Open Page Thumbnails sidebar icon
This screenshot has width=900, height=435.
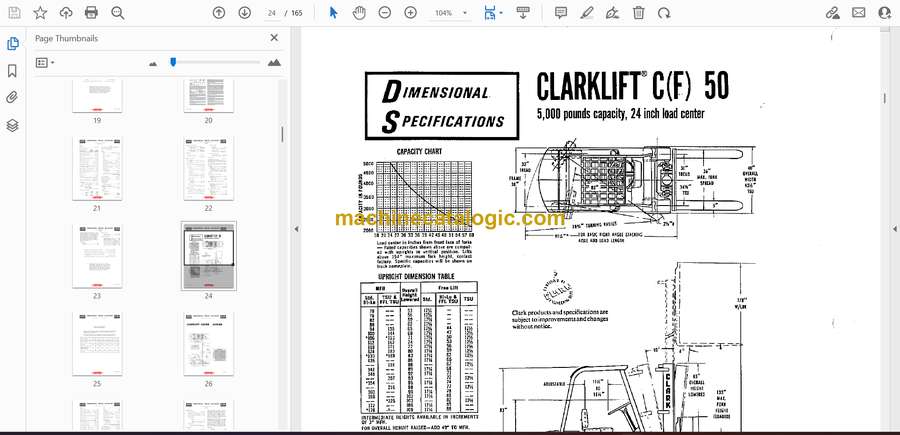pyautogui.click(x=13, y=44)
